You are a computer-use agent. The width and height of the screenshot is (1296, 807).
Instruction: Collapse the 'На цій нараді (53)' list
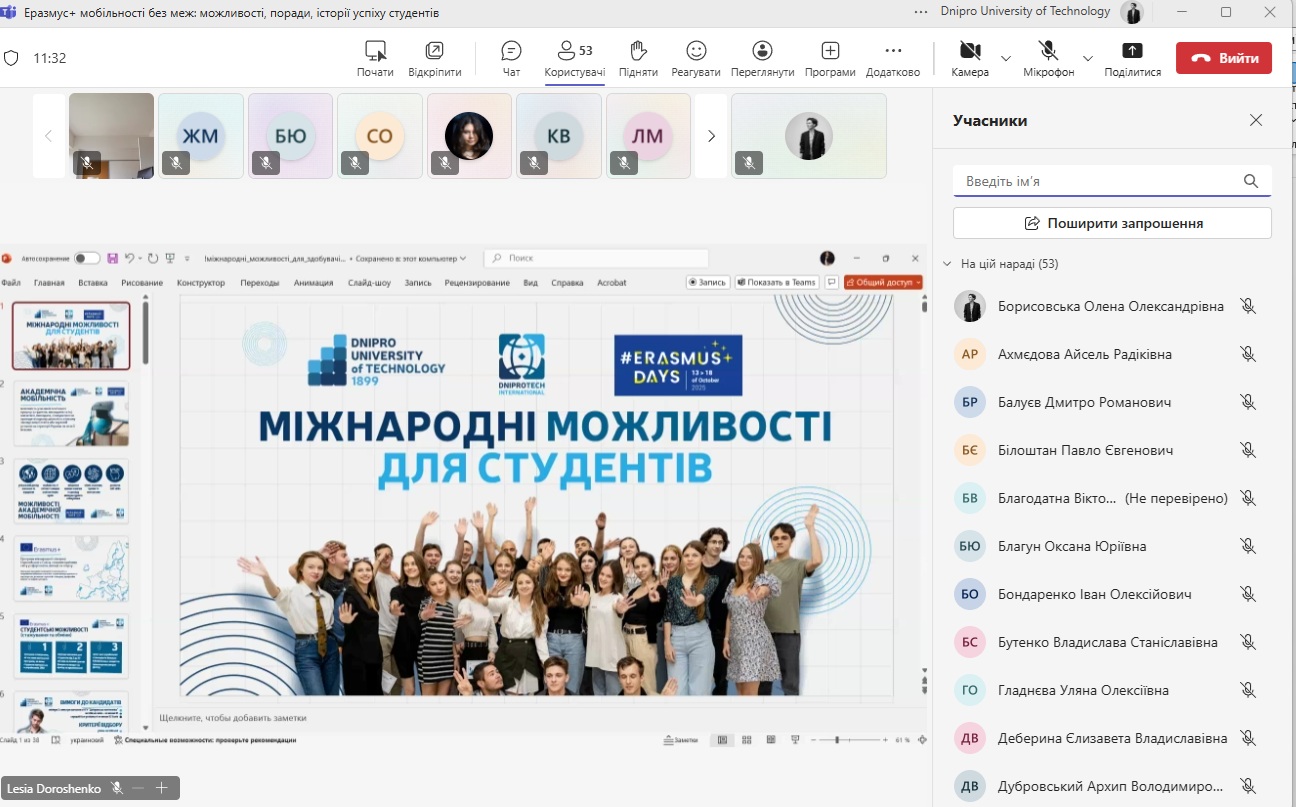948,264
